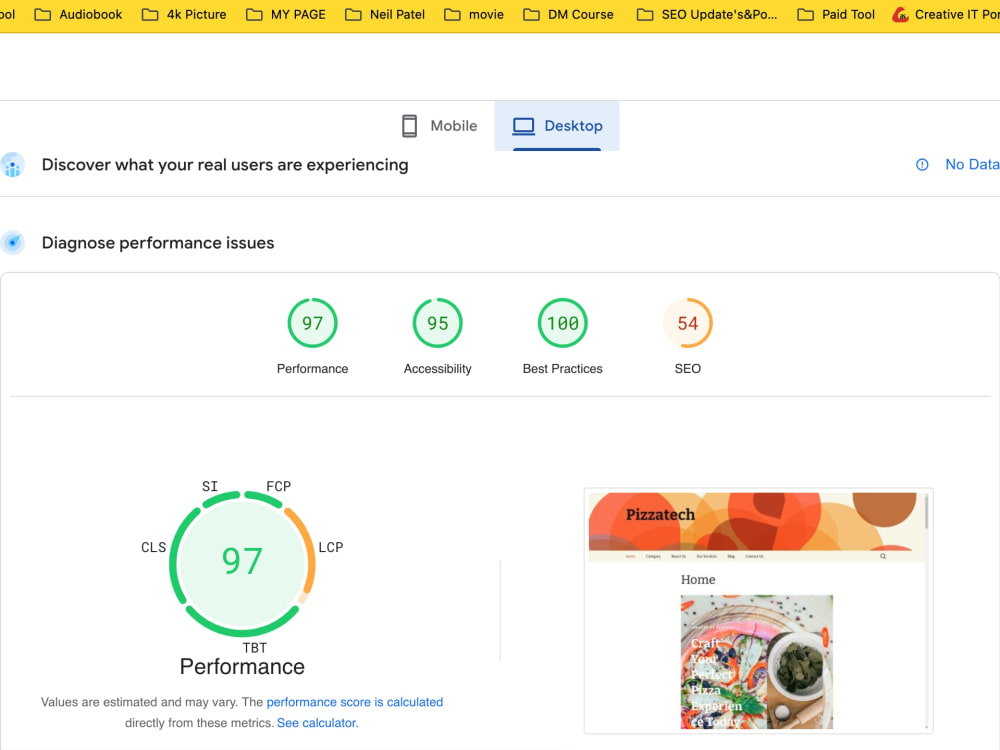Switch to the Desktop tab

pyautogui.click(x=557, y=126)
